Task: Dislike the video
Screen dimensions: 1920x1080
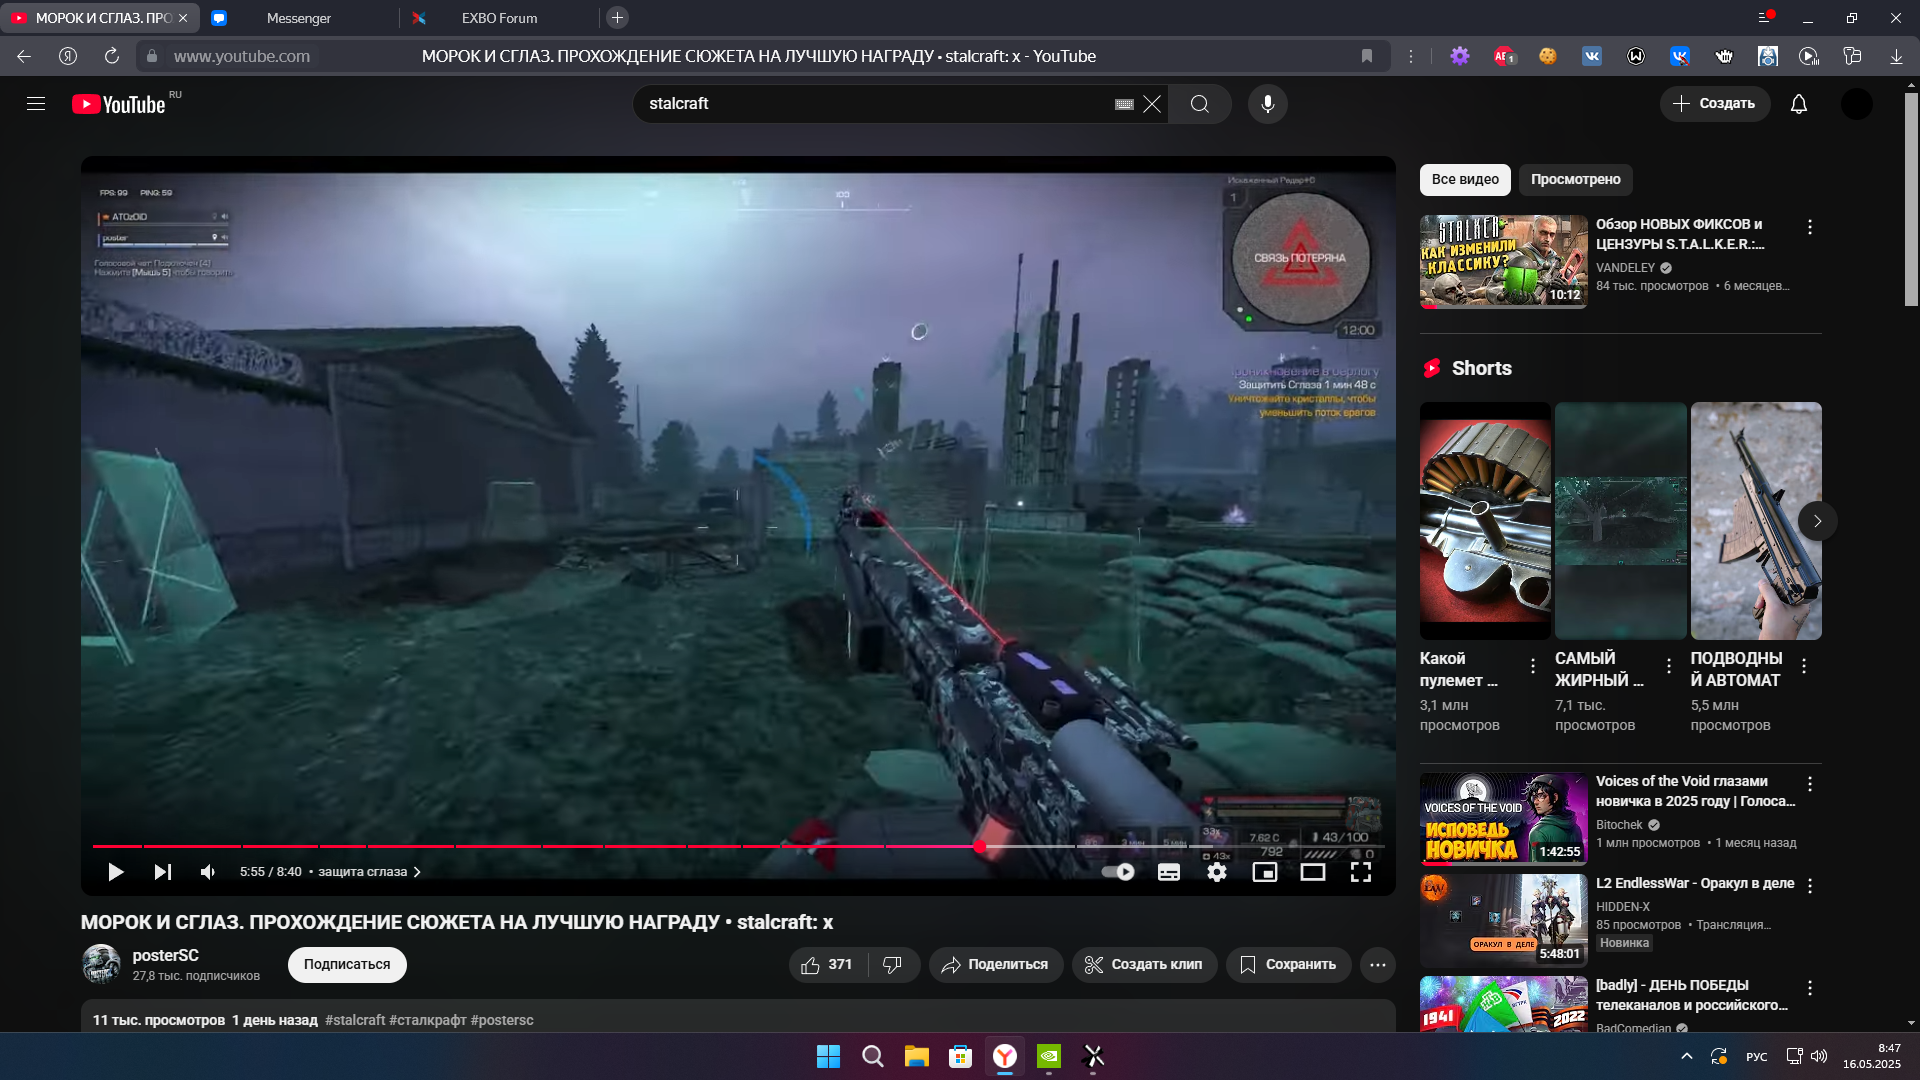Action: [893, 965]
